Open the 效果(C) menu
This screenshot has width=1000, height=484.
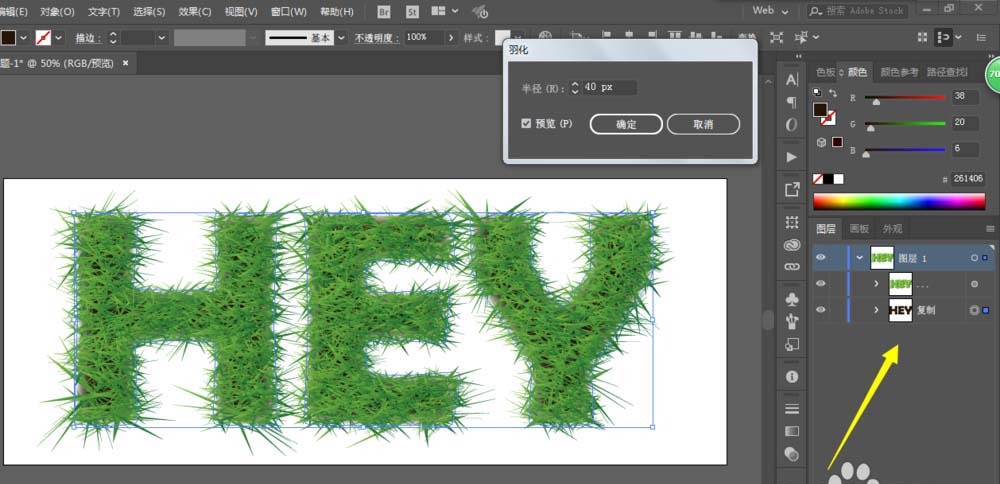click(195, 11)
